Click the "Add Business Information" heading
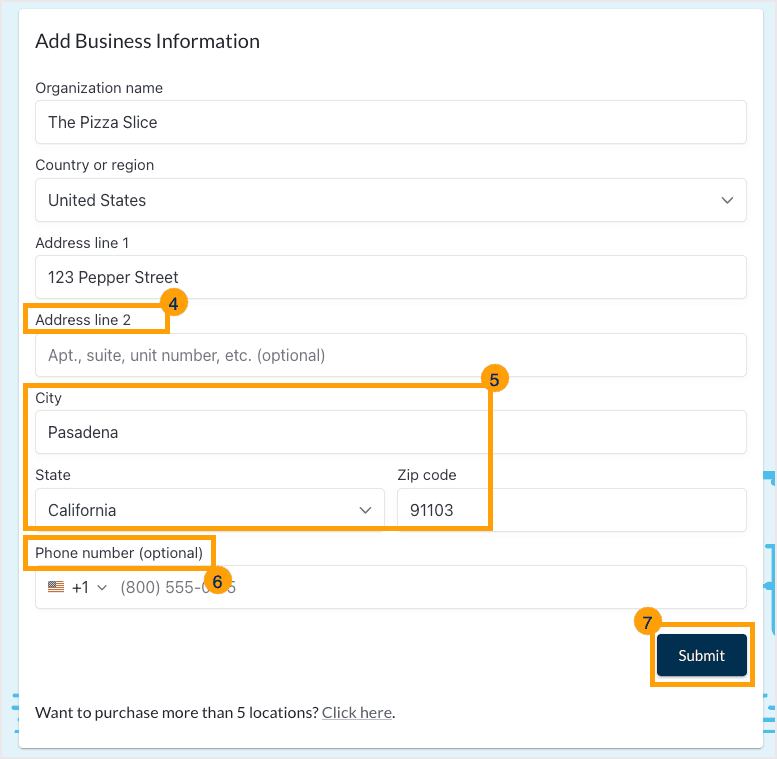 147,41
